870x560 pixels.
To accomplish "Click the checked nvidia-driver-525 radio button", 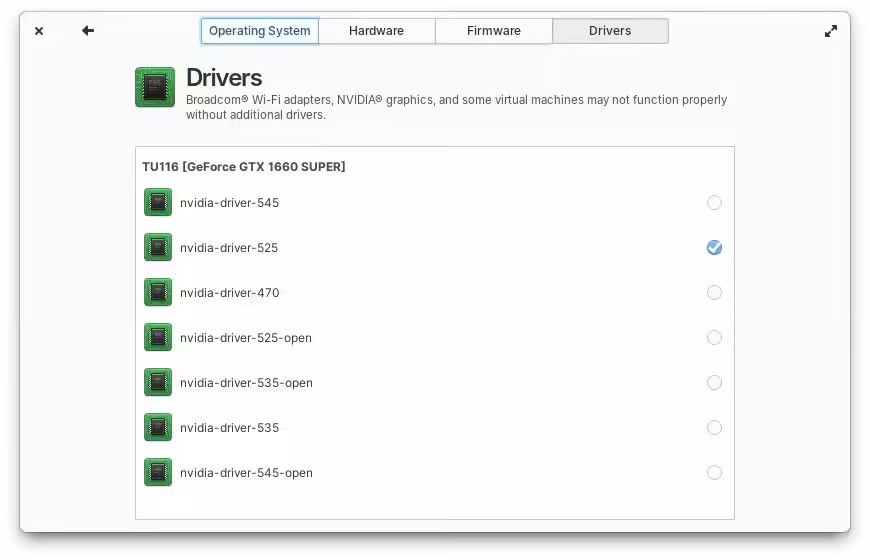I will click(714, 248).
